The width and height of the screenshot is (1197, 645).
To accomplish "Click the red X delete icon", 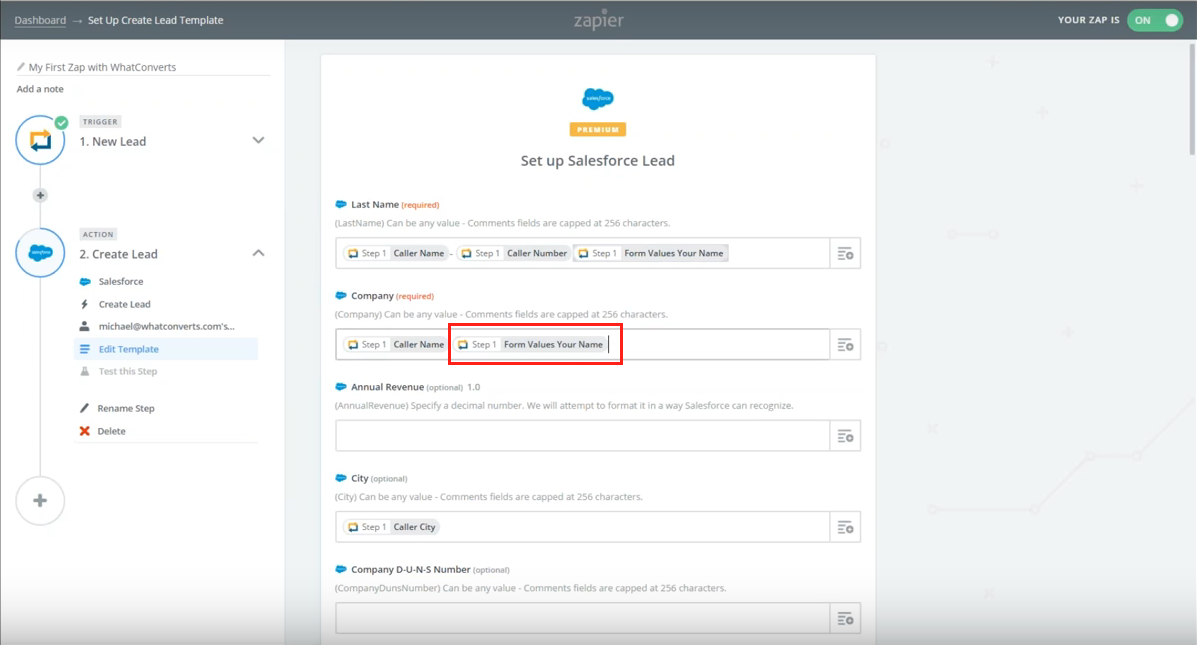I will pyautogui.click(x=85, y=431).
